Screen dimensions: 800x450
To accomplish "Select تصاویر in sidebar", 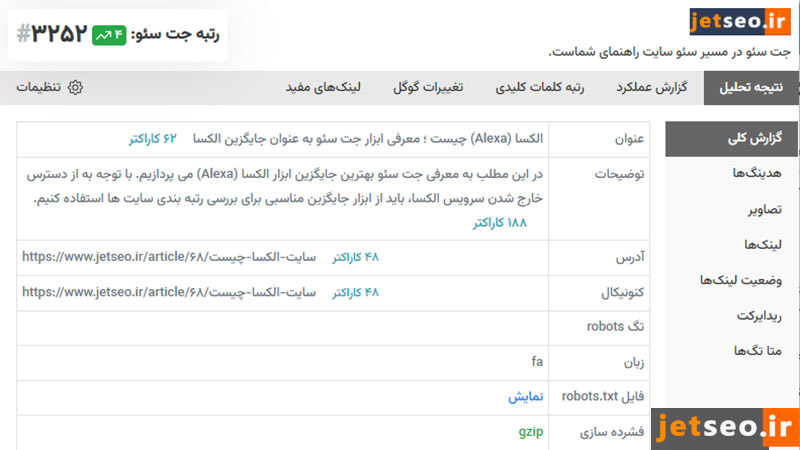I will (765, 210).
